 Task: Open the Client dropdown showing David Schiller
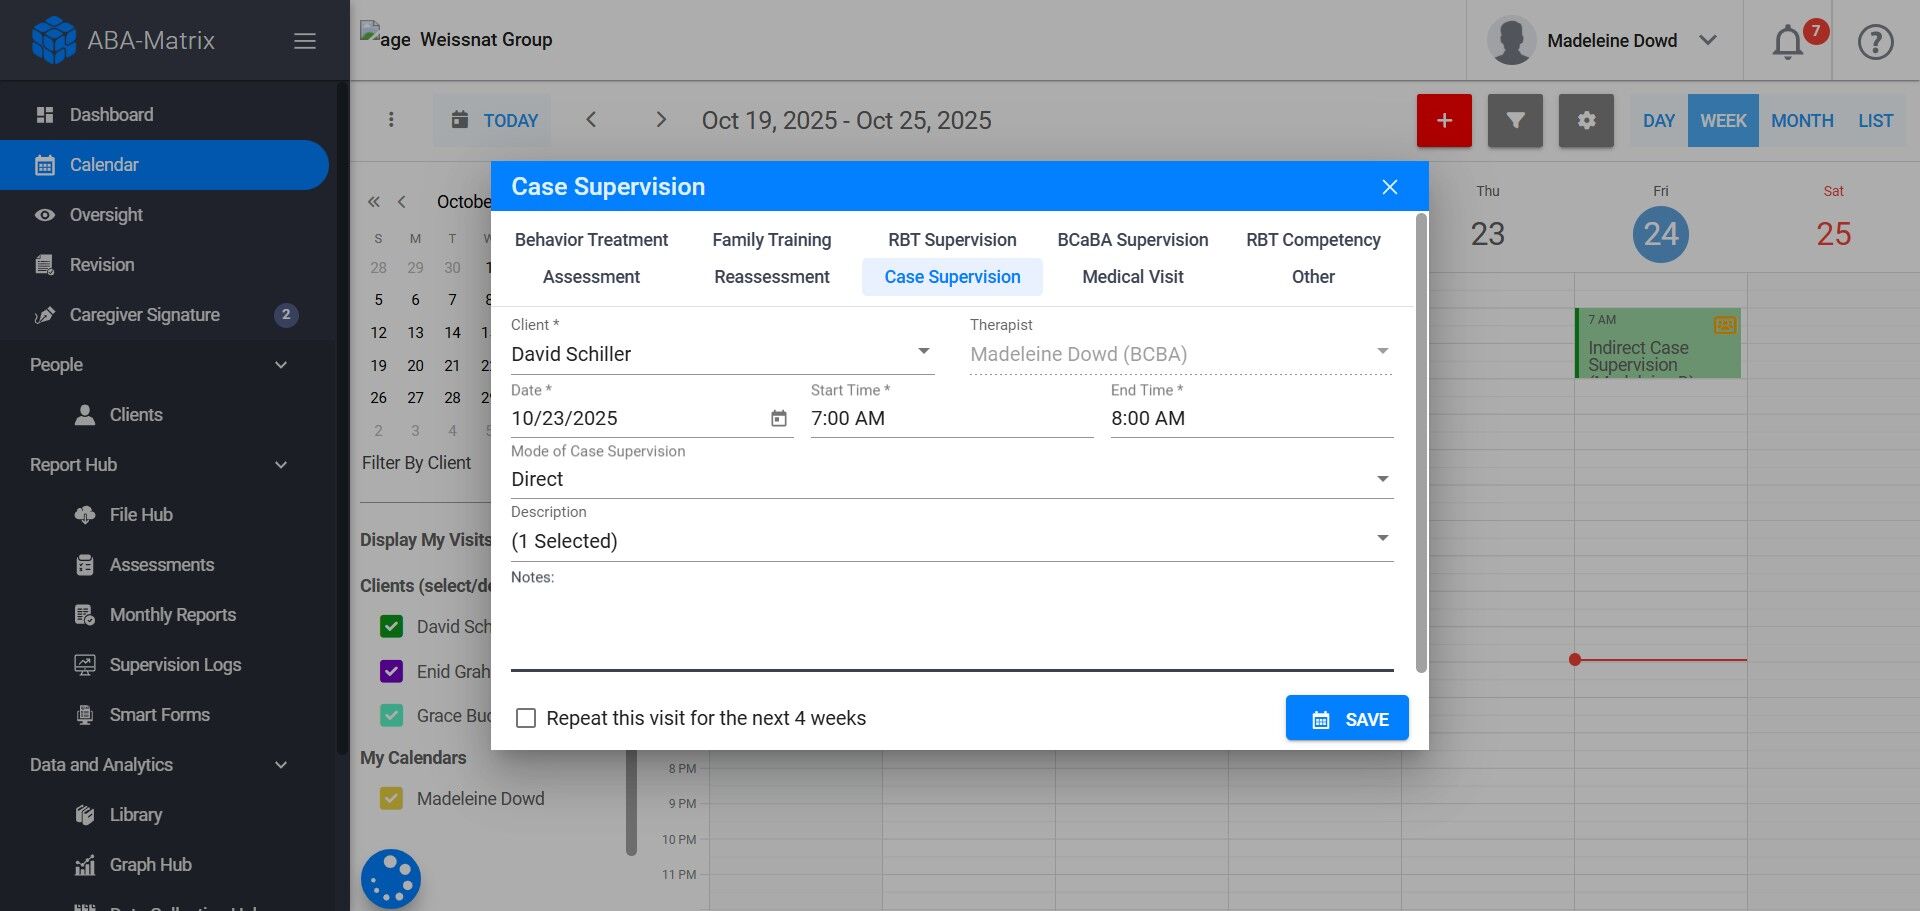point(720,354)
